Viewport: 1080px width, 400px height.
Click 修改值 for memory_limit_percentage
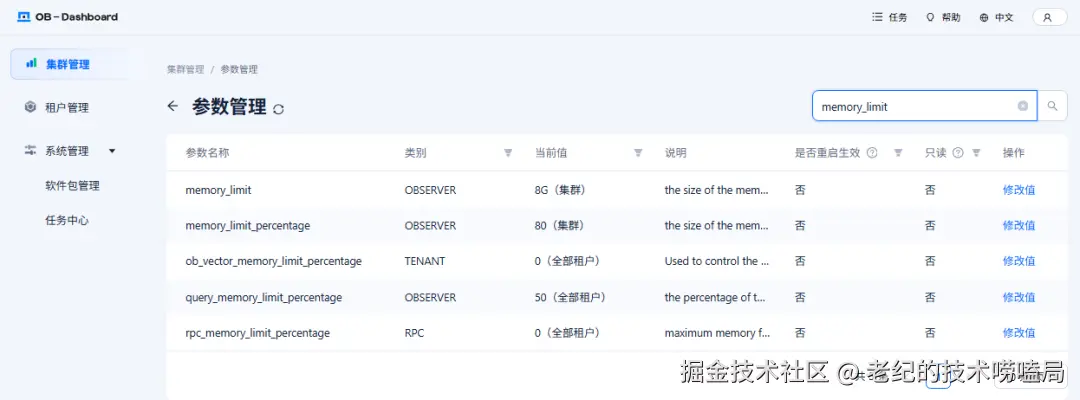point(1019,225)
